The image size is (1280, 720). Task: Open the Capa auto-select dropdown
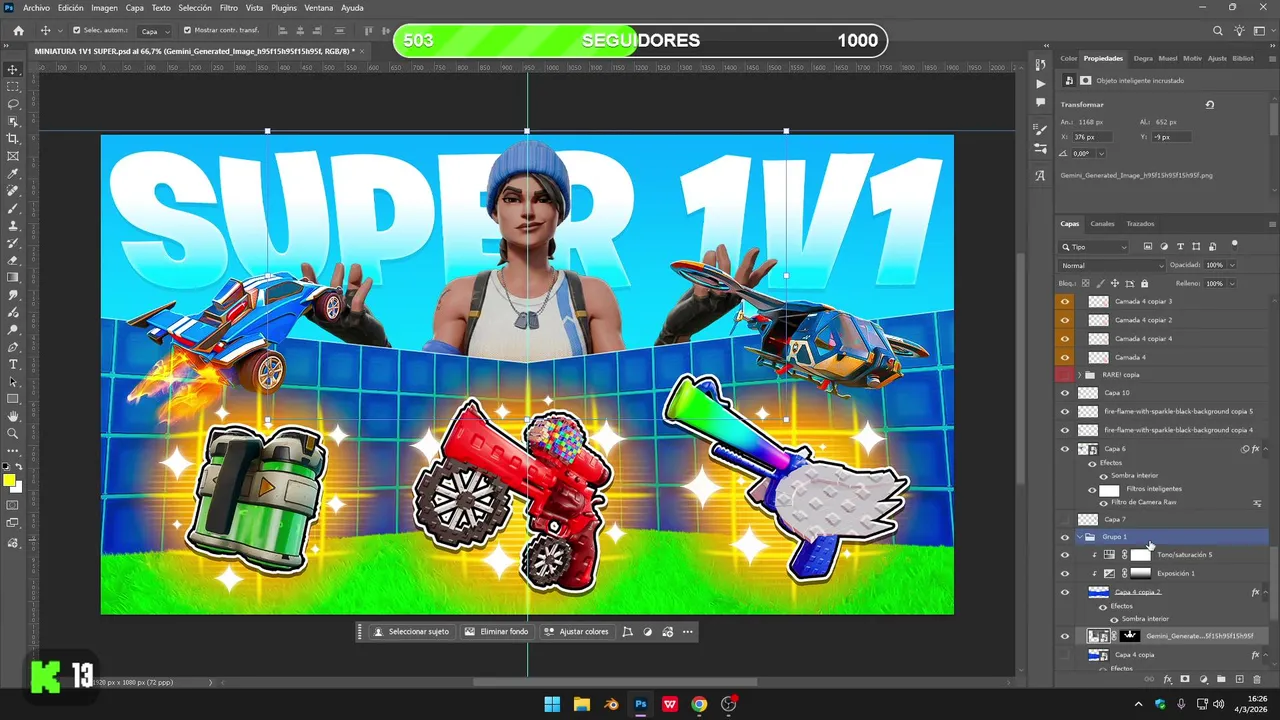point(152,31)
